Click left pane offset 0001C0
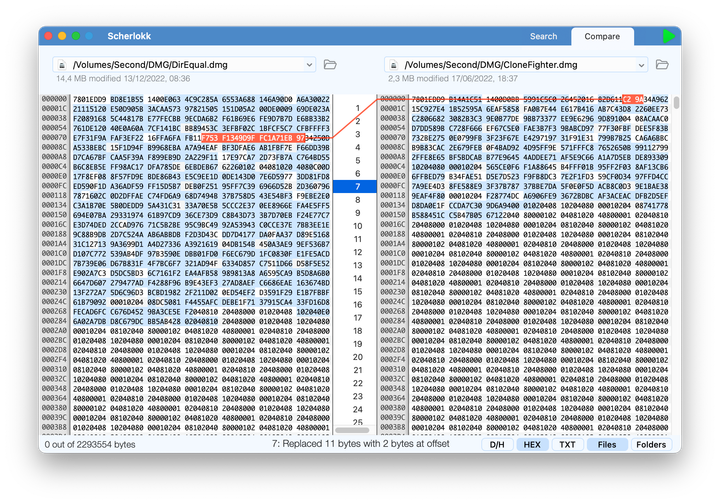 54,253
